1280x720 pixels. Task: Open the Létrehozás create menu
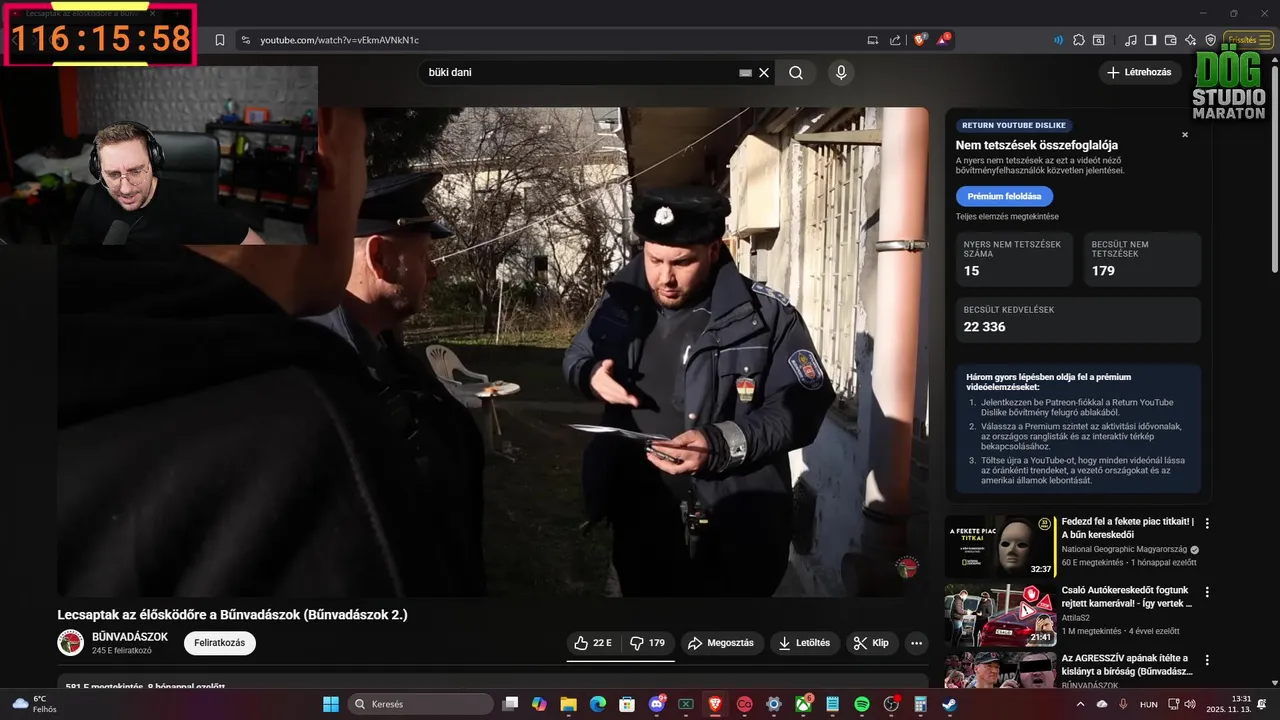click(x=1138, y=72)
